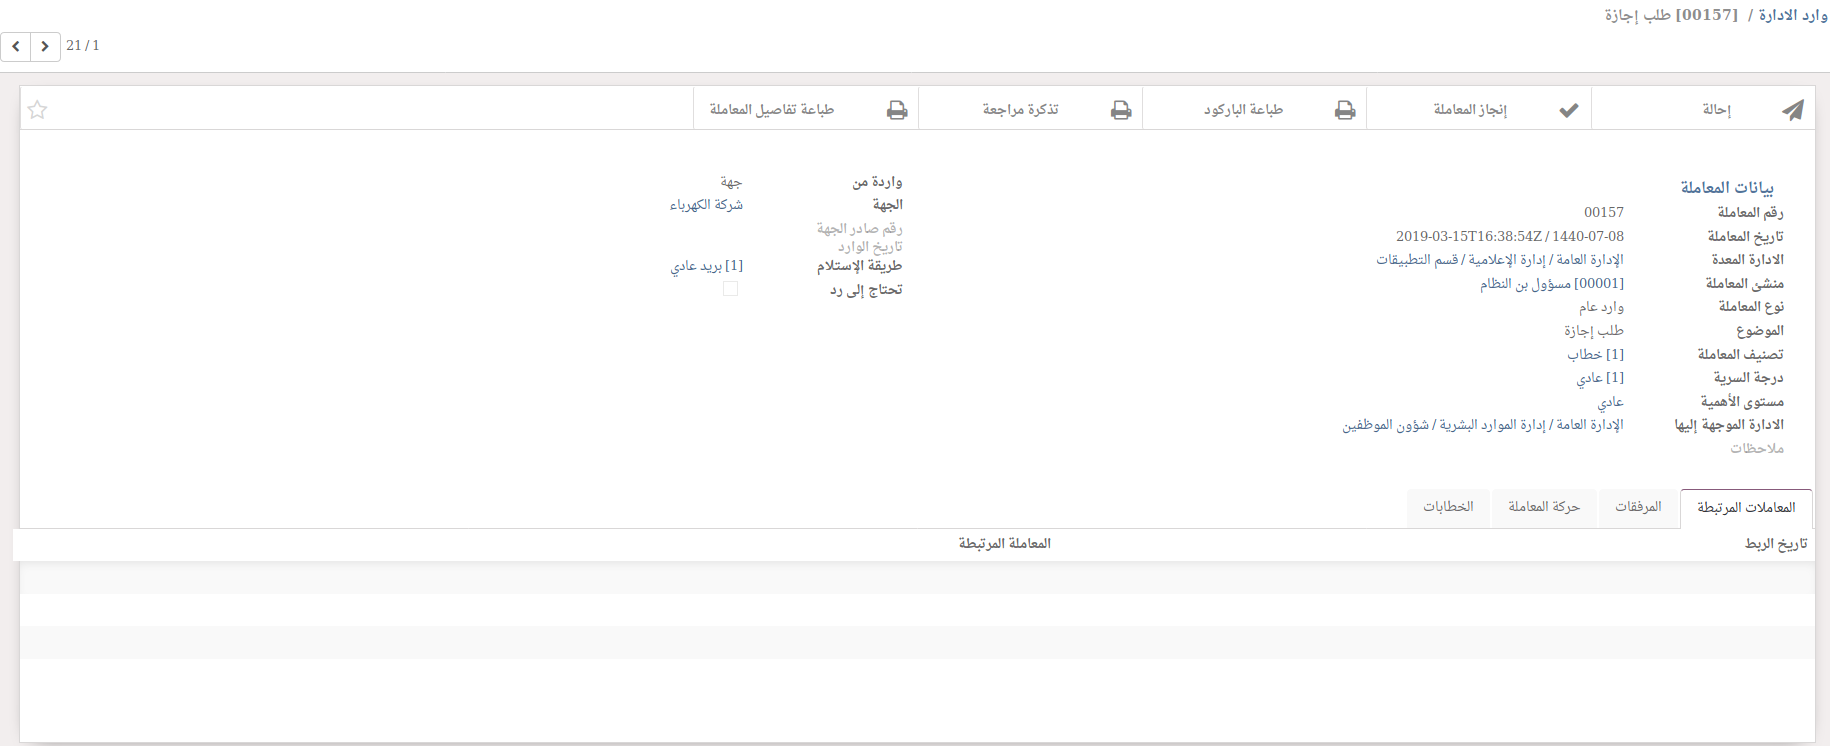Switch to حركة المعاملة tab
1830x746 pixels.
(1543, 507)
